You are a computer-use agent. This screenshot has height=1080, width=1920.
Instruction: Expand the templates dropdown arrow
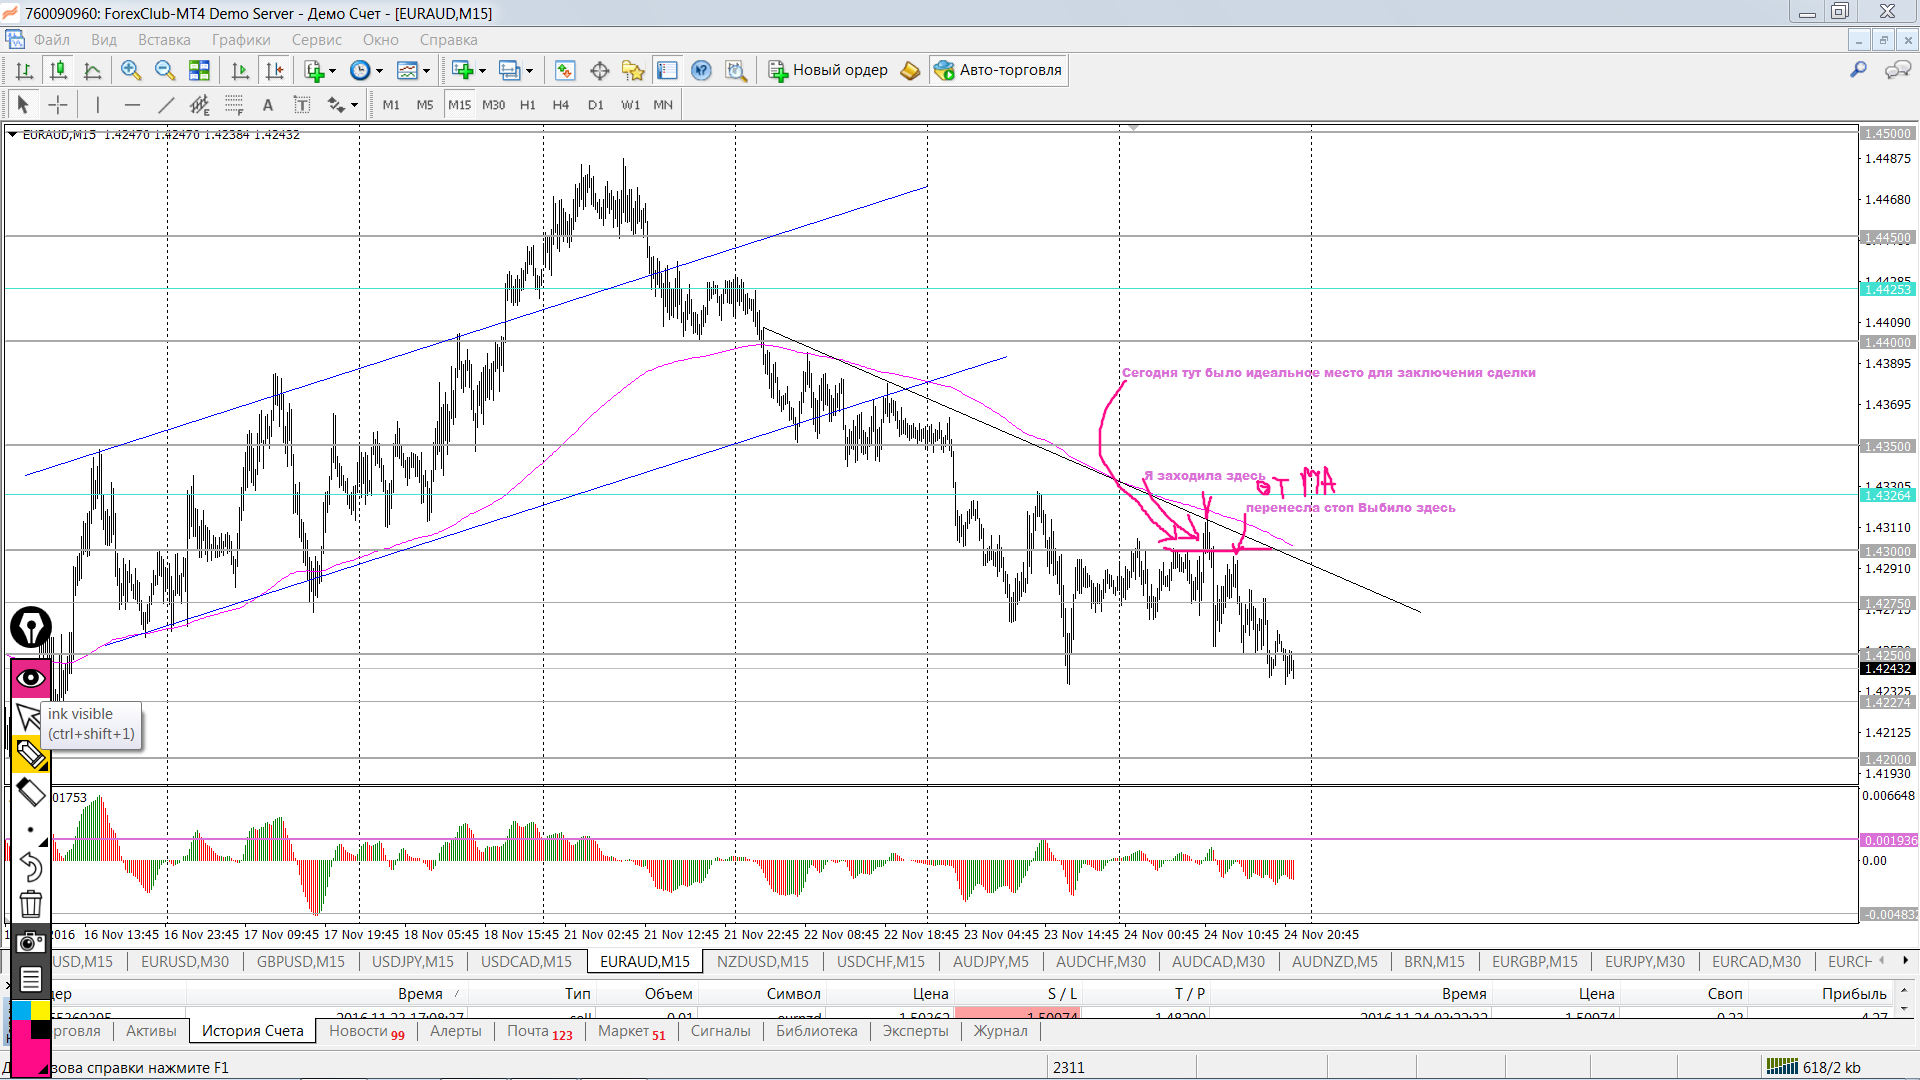pos(427,71)
